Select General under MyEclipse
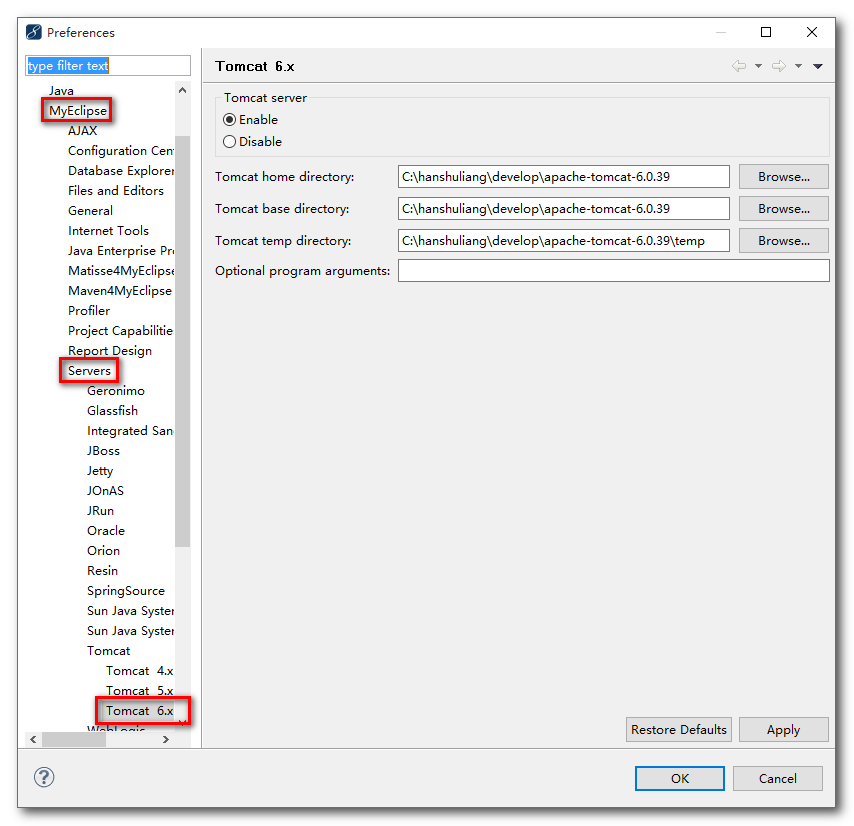This screenshot has width=854, height=826. (x=90, y=211)
